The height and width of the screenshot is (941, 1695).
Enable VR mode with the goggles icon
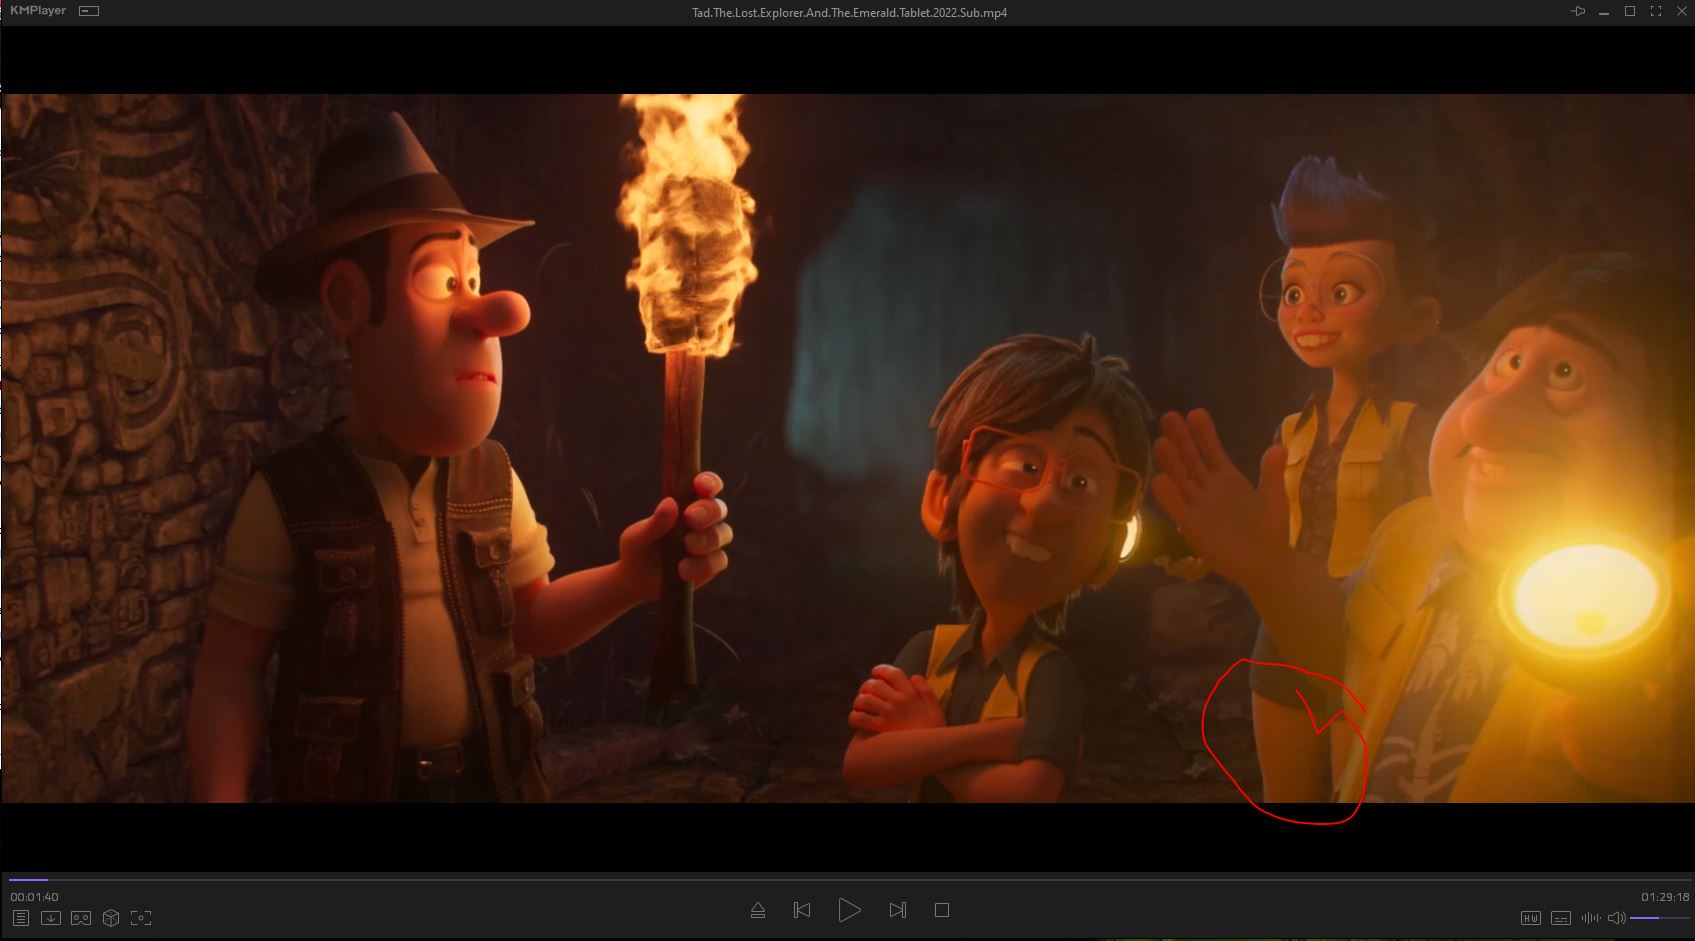[x=81, y=918]
